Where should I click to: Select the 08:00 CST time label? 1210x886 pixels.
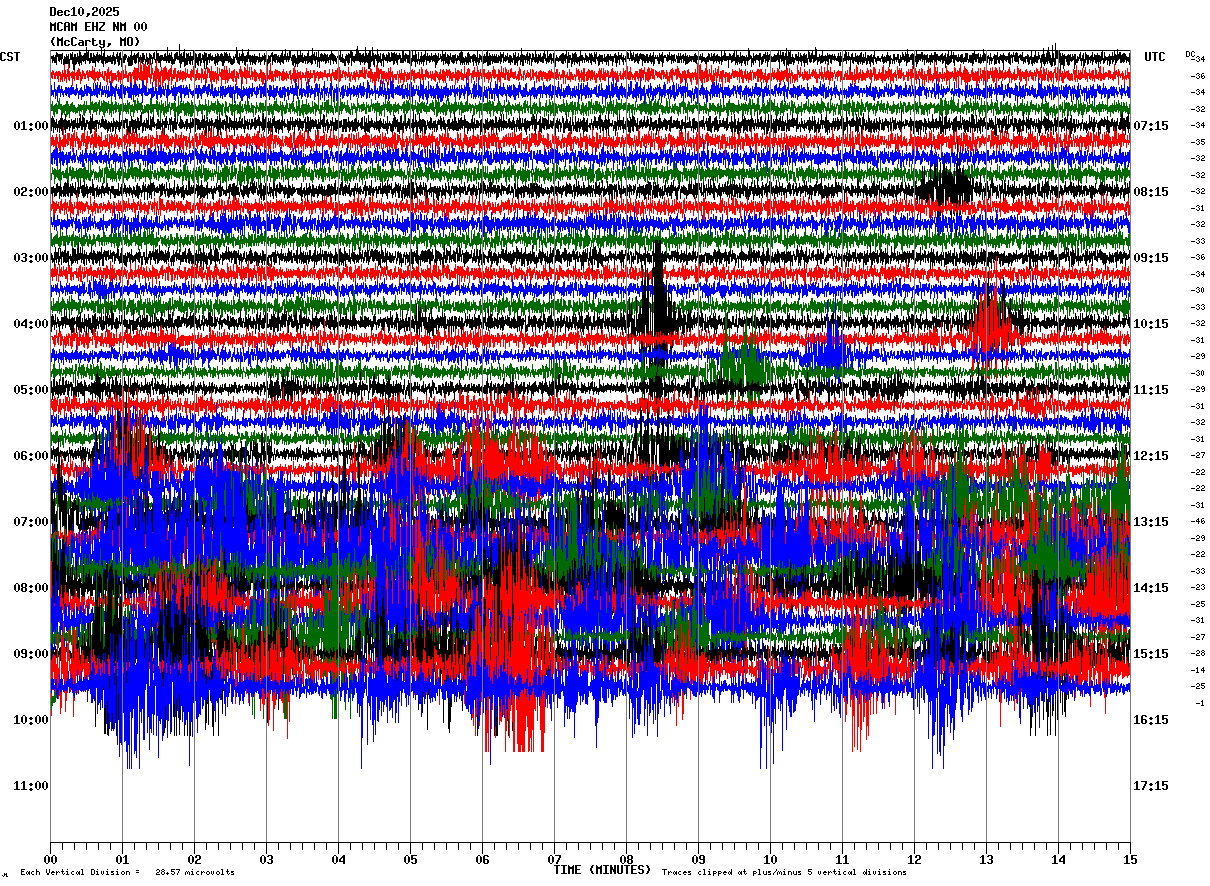point(31,588)
